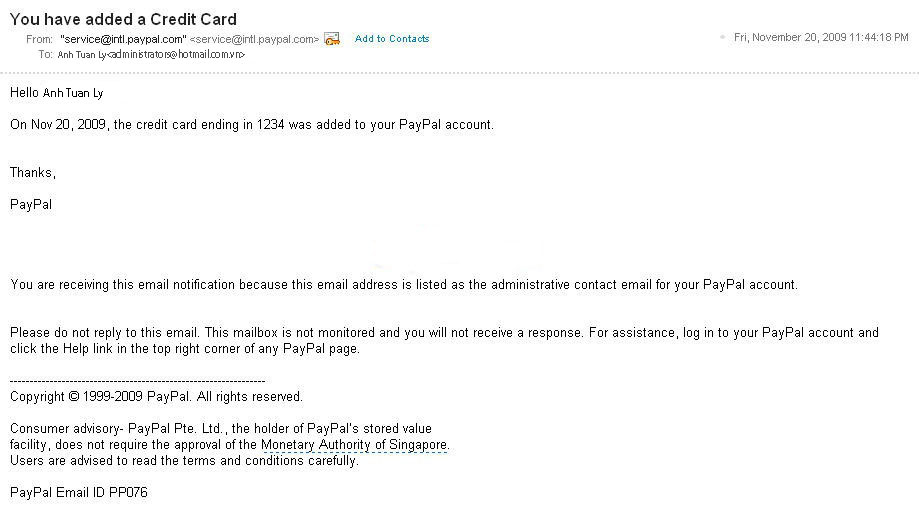The height and width of the screenshot is (510, 919).
Task: Click the quoted sender name "service@intl.paypal.com"
Action: click(x=123, y=39)
